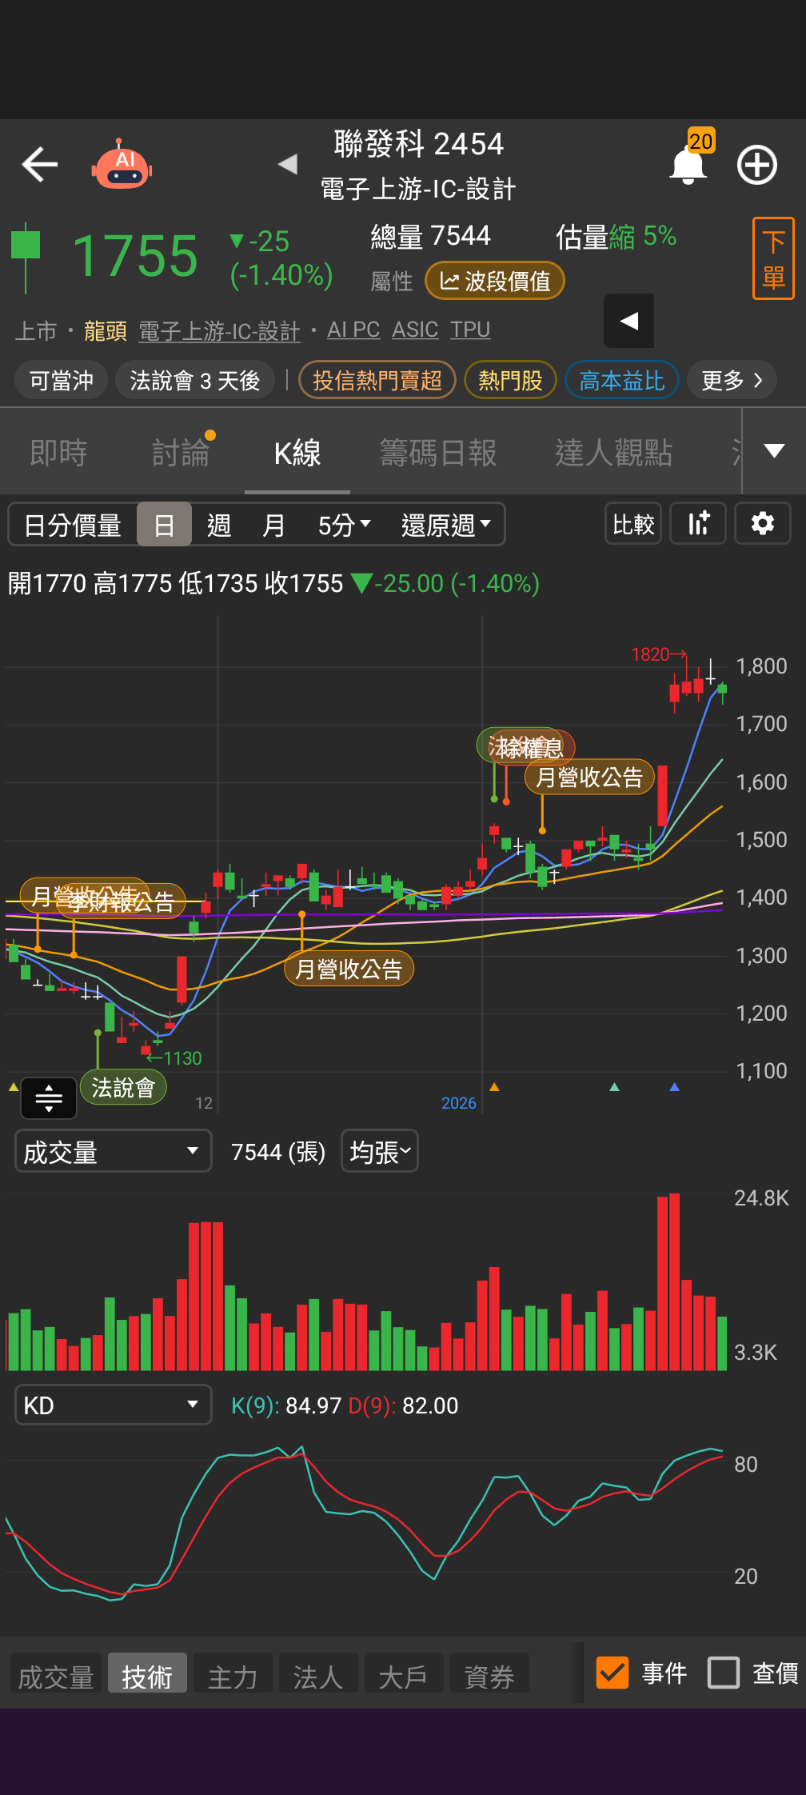Select the 日 daily period
This screenshot has height=1795, width=806.
(164, 525)
